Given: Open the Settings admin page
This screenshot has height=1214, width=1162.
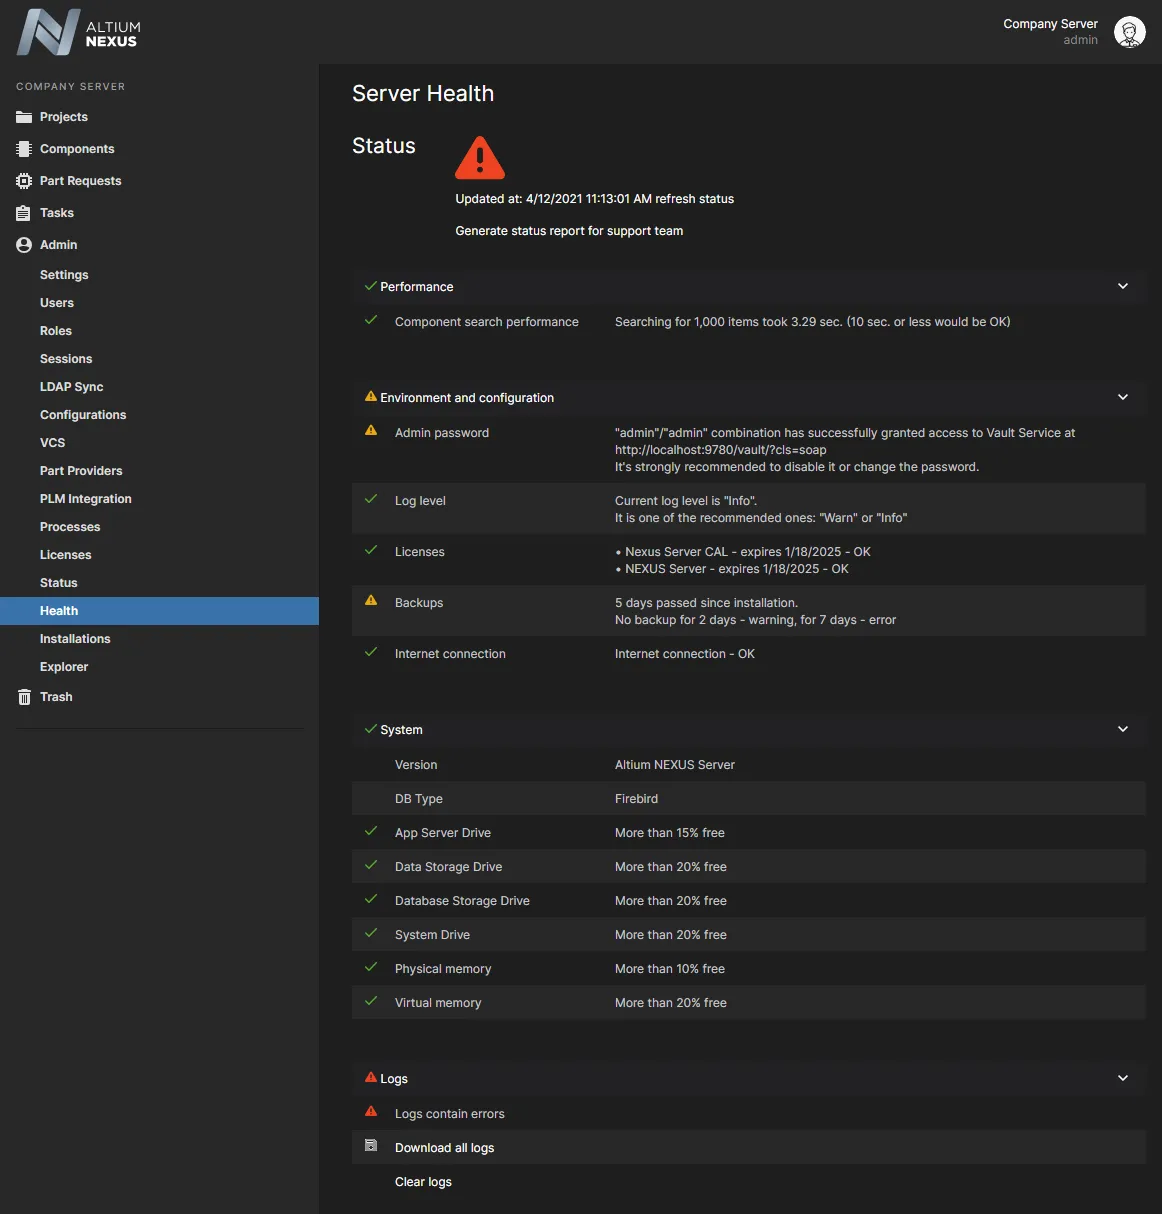Looking at the screenshot, I should (x=64, y=275).
